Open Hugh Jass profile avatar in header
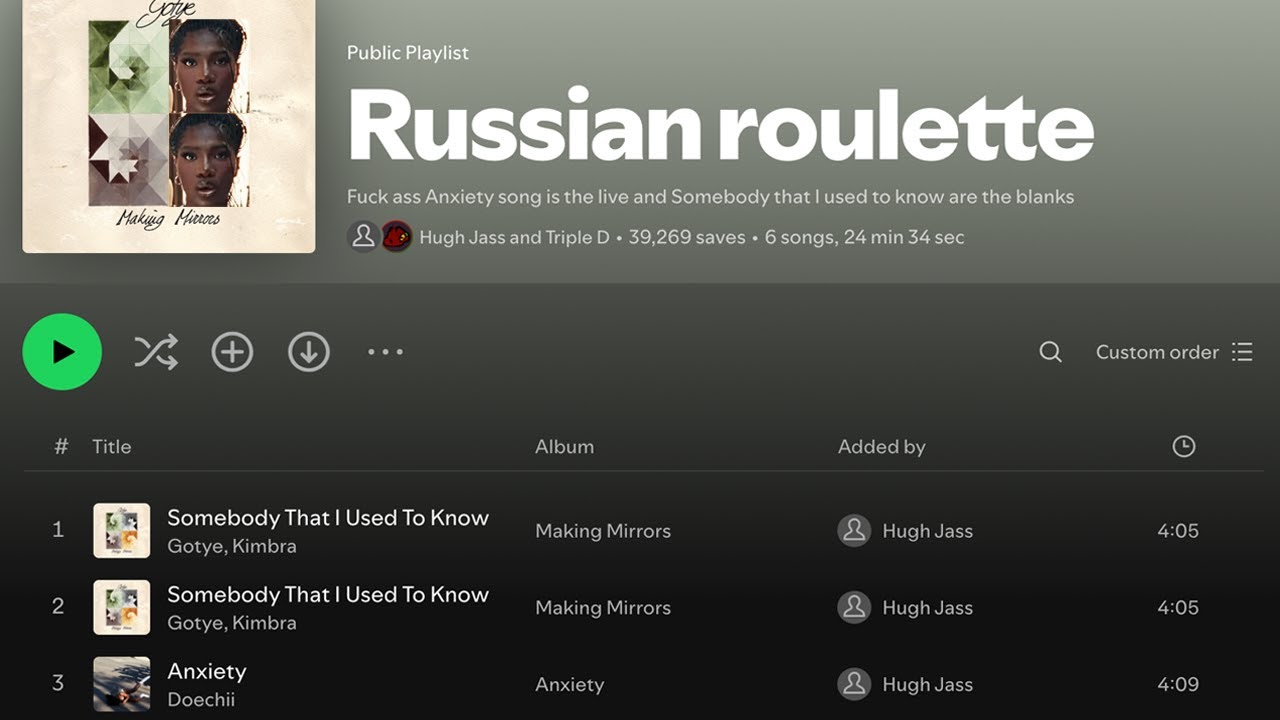This screenshot has width=1280, height=720. [363, 237]
